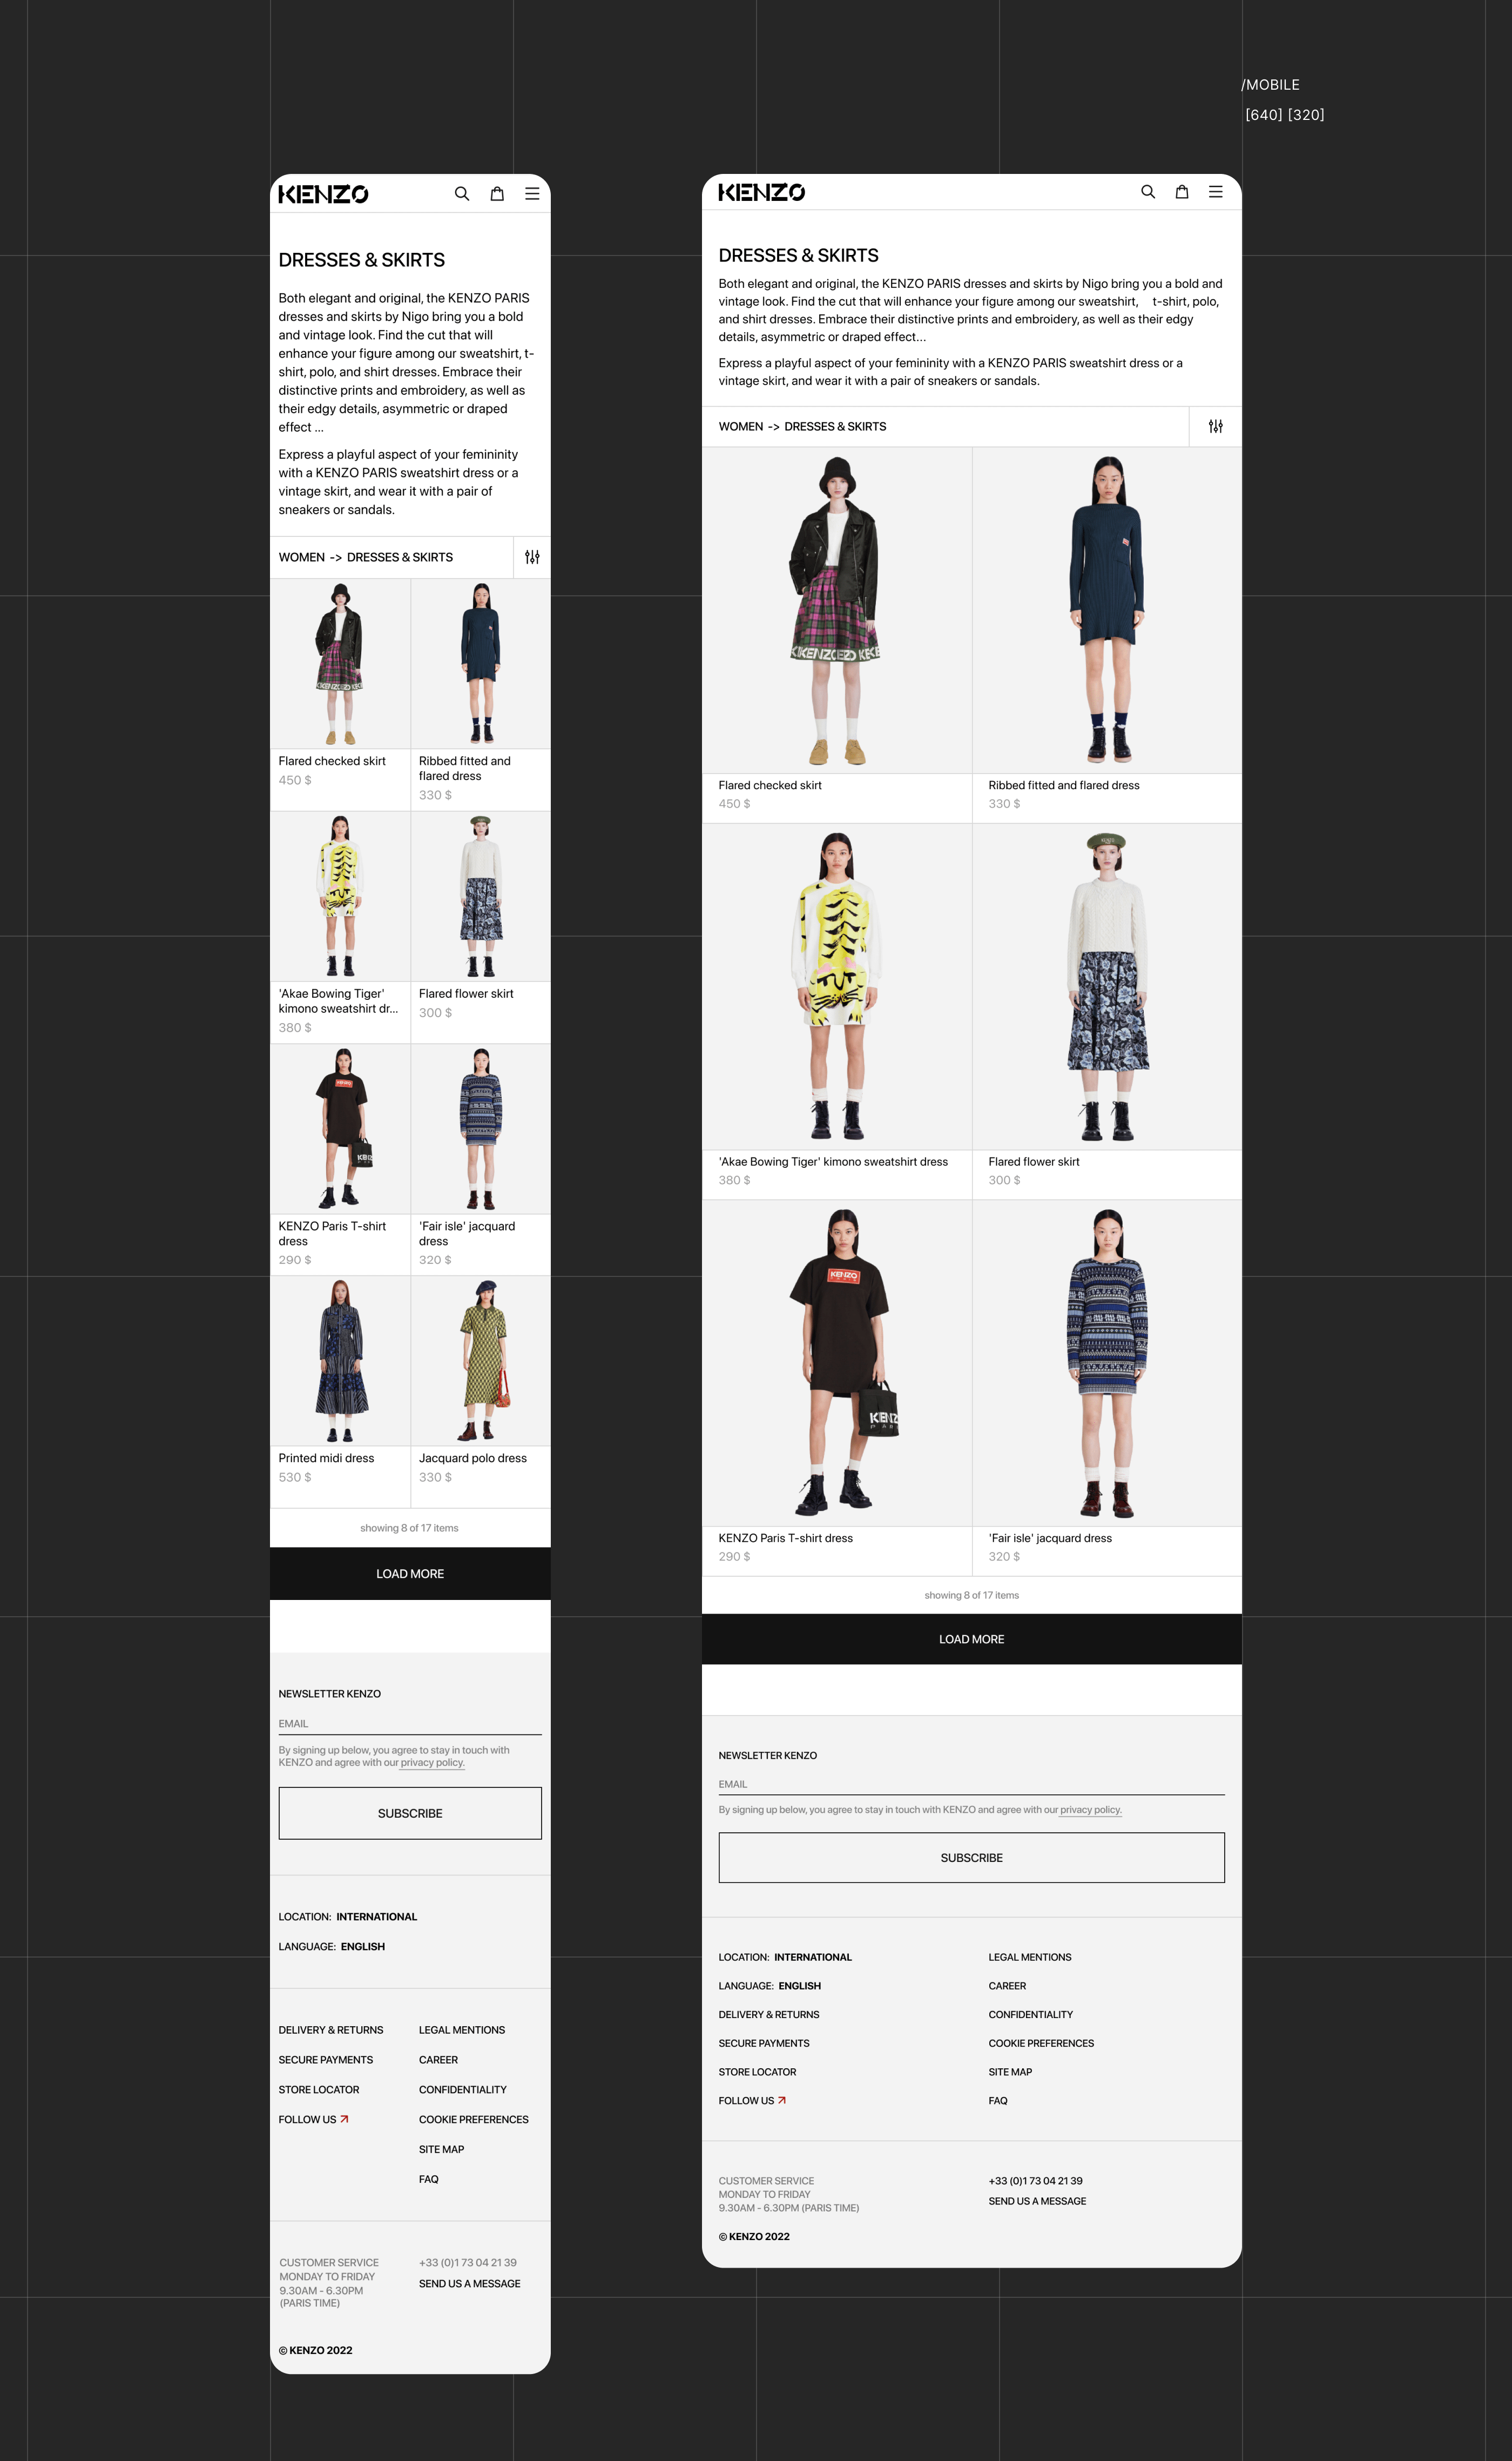
Task: Open COOKIE PREFERENCES link in narrow footer
Action: [x=473, y=2119]
